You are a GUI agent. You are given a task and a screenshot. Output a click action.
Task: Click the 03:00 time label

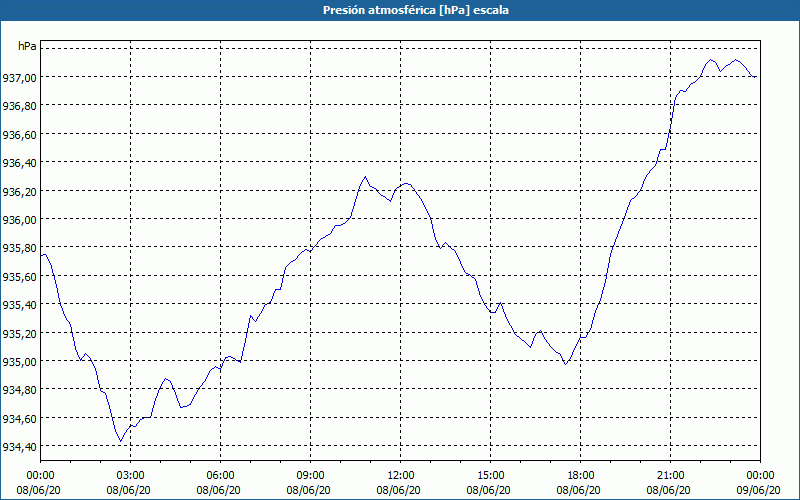(131, 476)
